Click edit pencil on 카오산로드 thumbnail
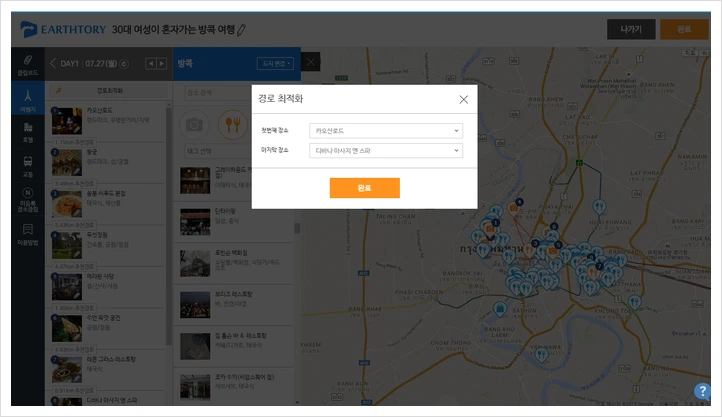 point(78,129)
